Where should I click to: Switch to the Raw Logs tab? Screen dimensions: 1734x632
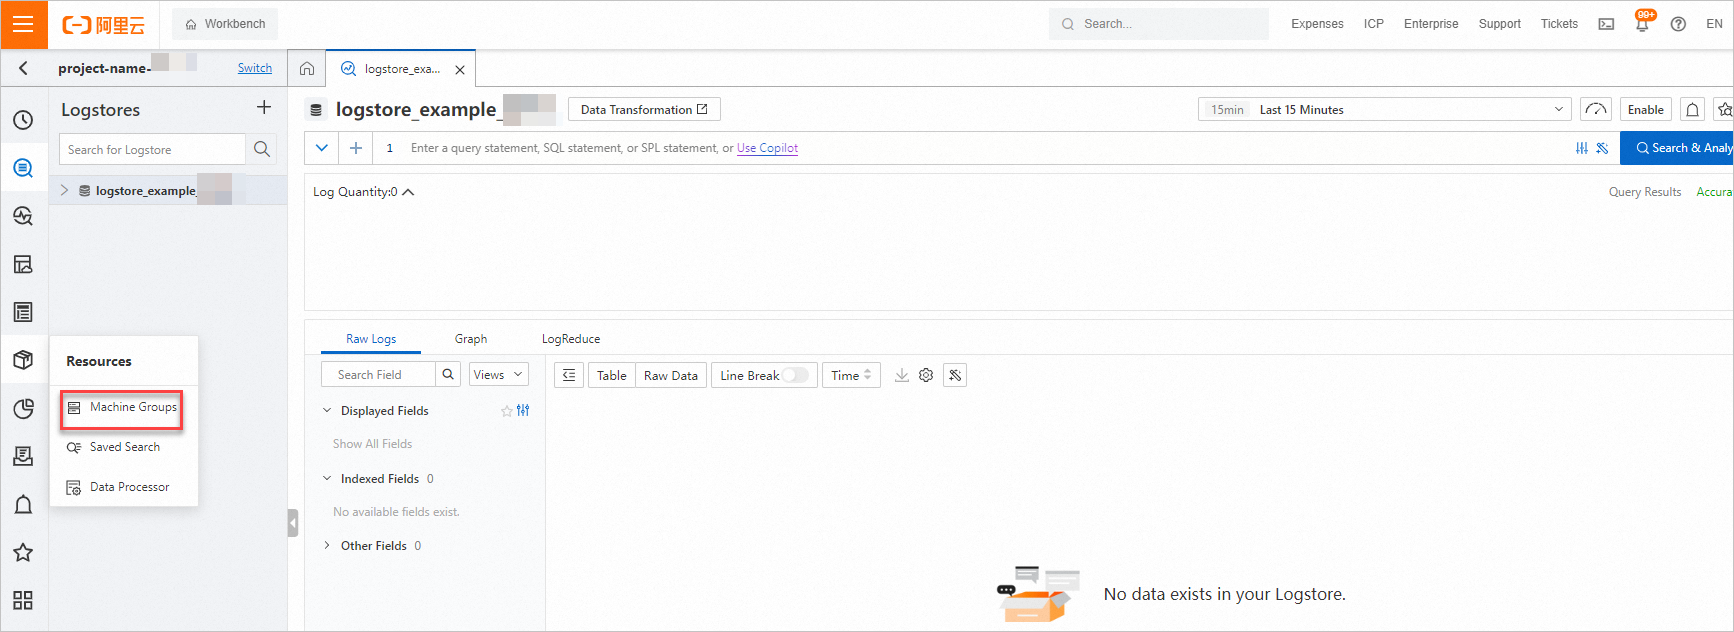371,339
